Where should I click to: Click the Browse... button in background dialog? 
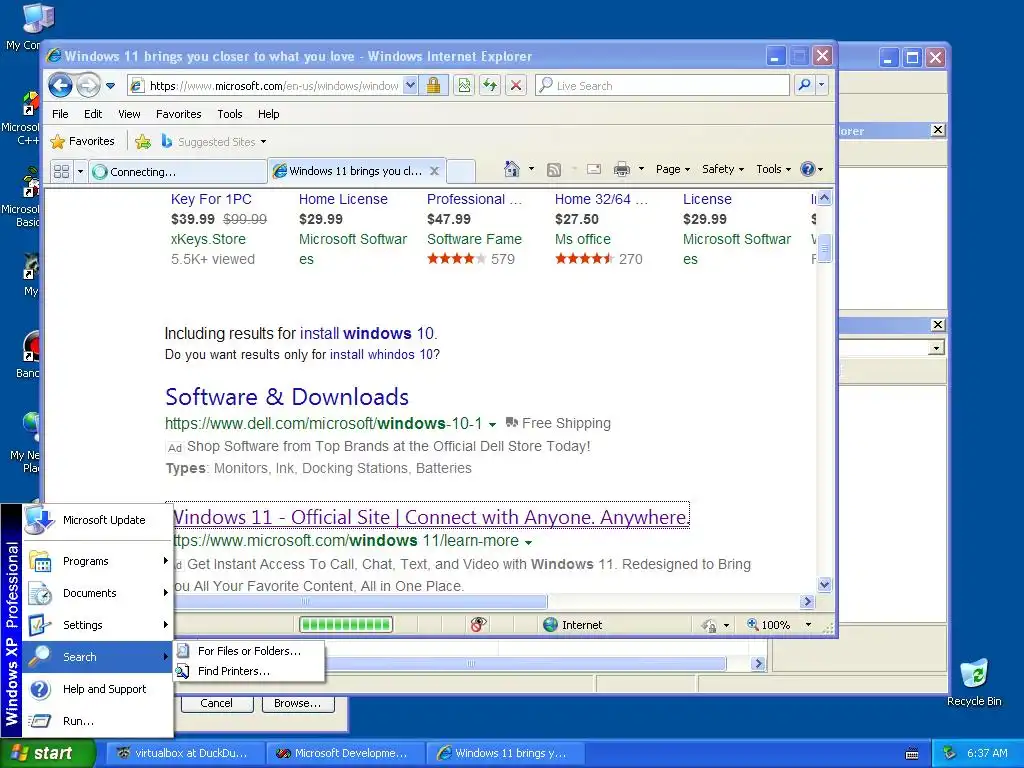coord(298,703)
